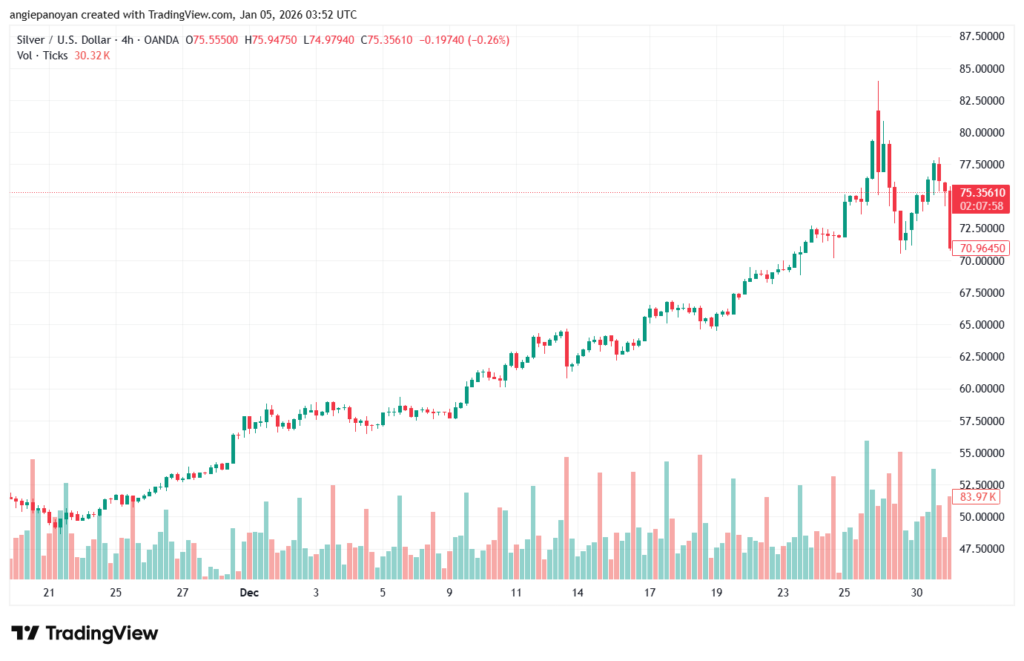Click the Dec date axis label
This screenshot has width=1024, height=661.
coord(250,592)
